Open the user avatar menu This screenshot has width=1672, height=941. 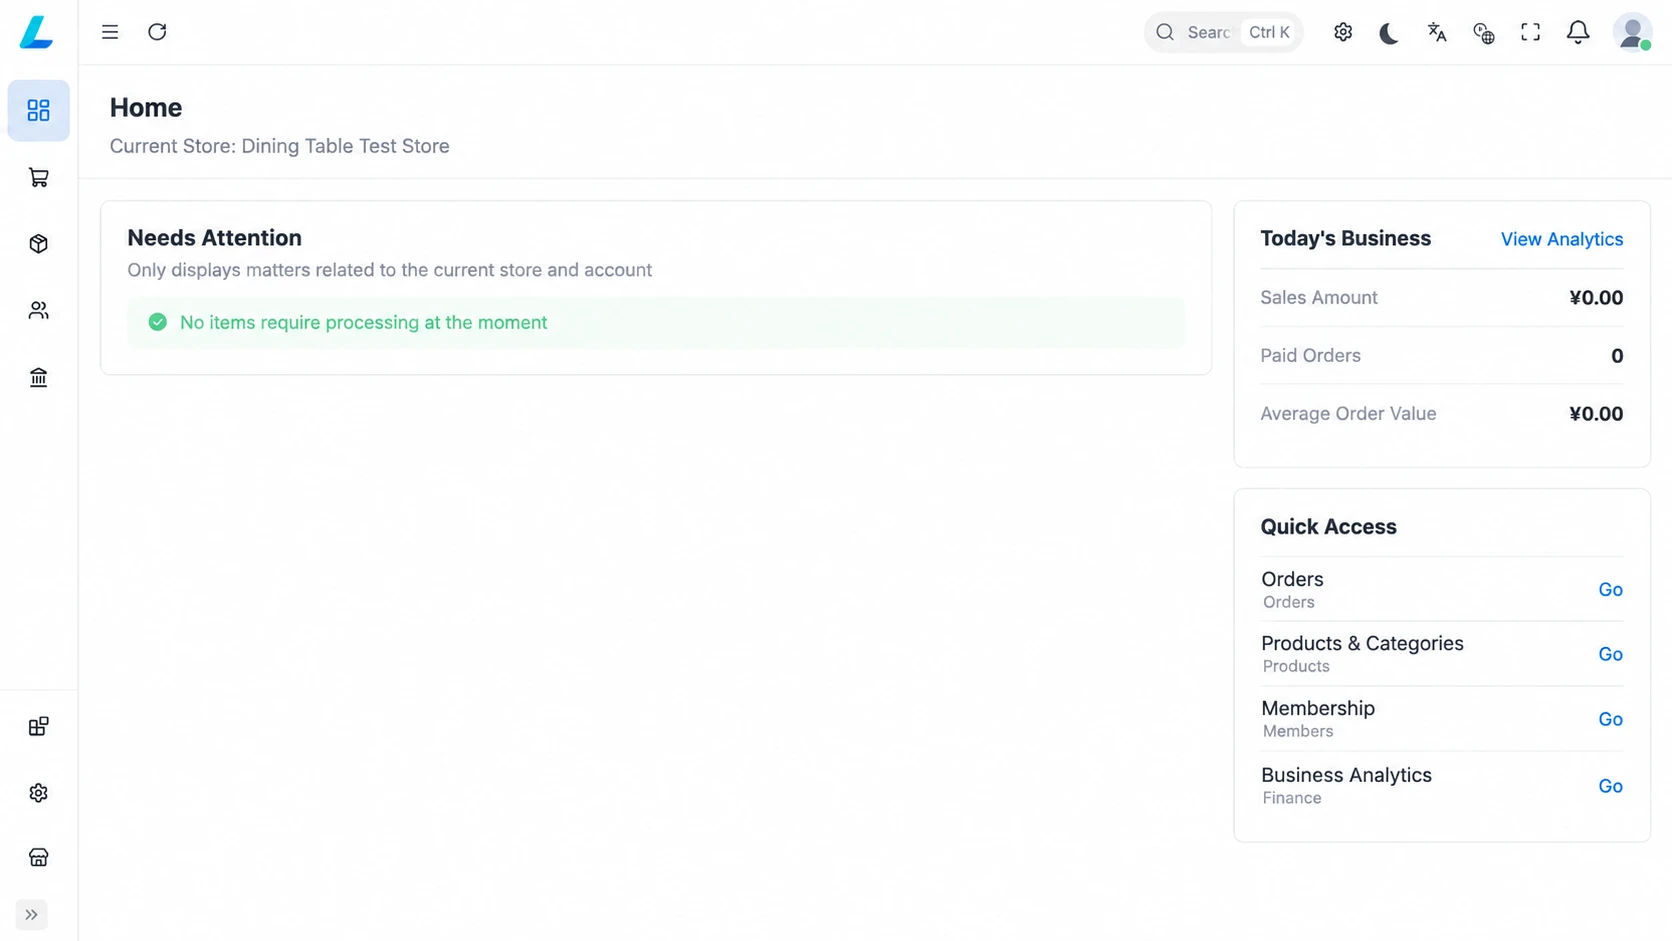tap(1632, 32)
